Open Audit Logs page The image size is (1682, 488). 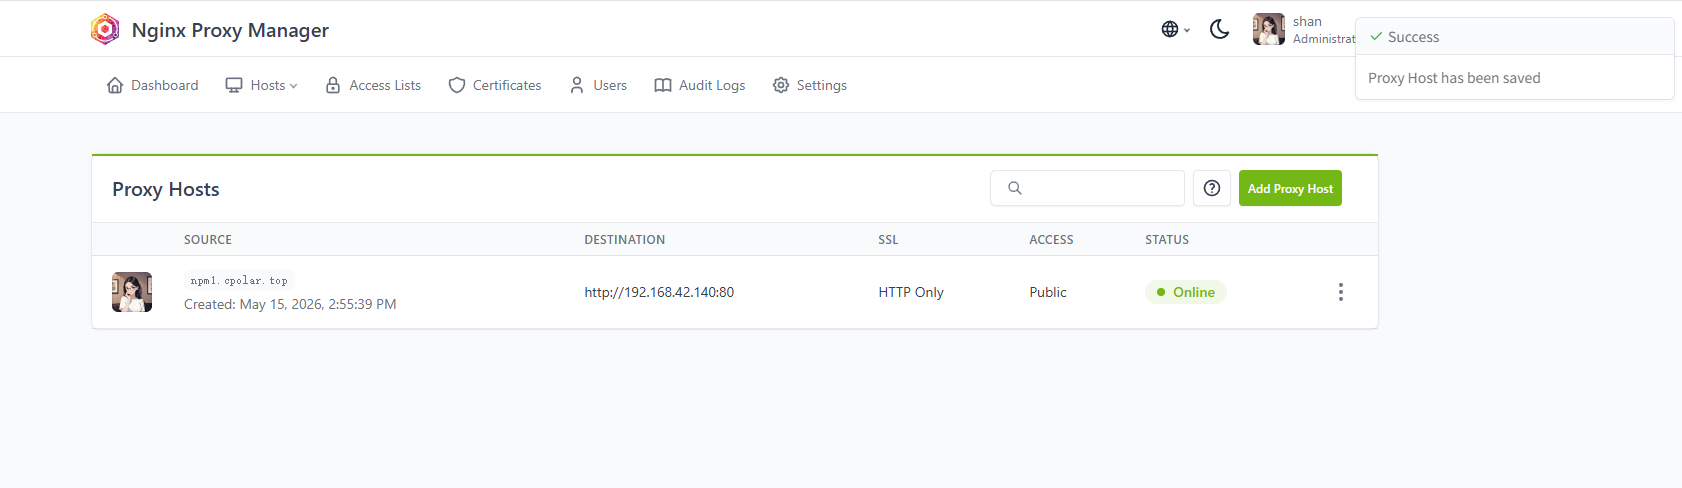(700, 85)
